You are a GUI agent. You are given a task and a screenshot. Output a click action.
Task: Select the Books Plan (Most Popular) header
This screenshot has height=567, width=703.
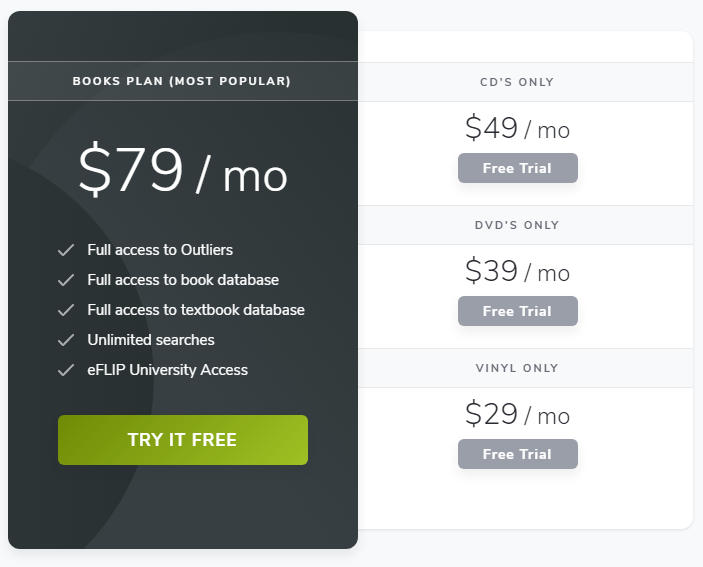pos(182,81)
